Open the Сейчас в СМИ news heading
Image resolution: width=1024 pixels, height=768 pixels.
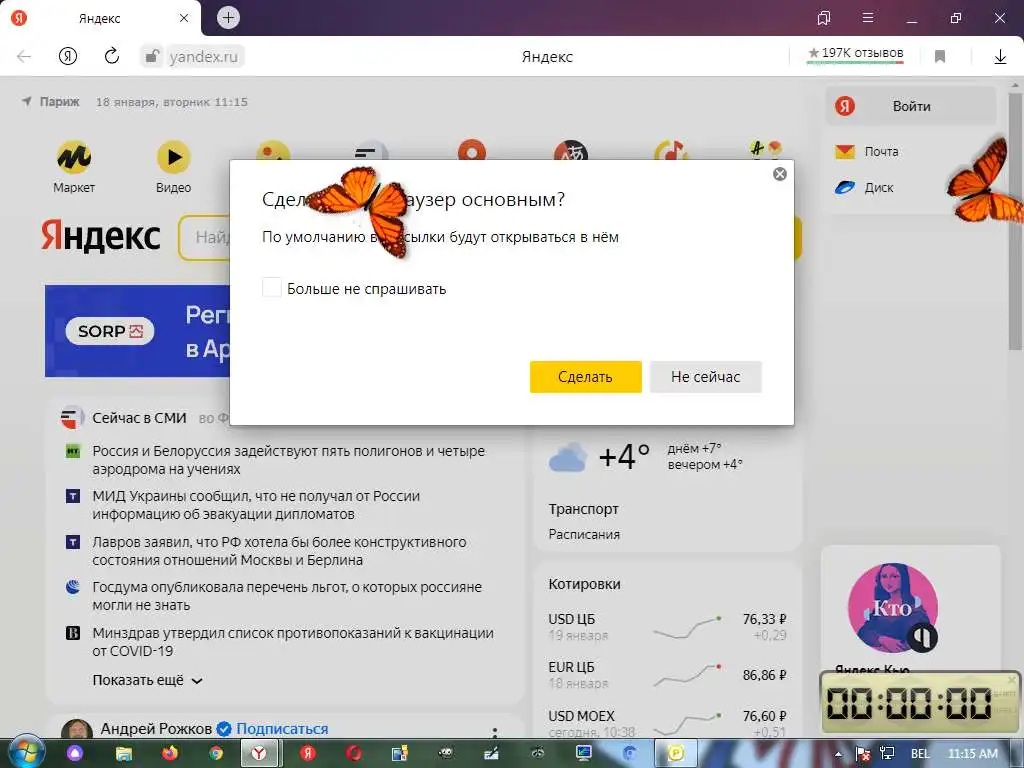pyautogui.click(x=139, y=418)
